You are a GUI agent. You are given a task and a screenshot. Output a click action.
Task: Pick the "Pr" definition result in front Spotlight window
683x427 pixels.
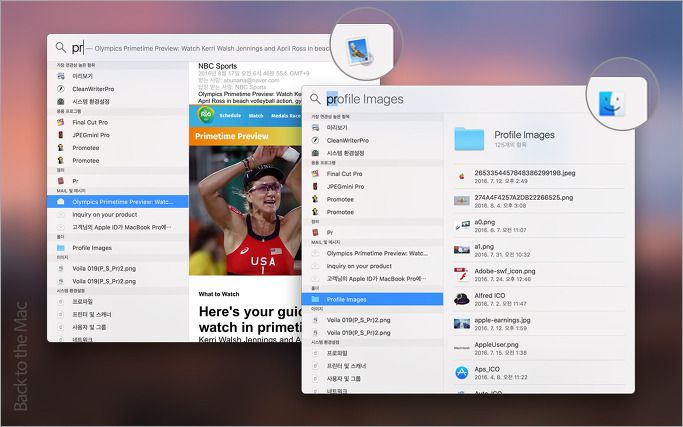point(372,232)
